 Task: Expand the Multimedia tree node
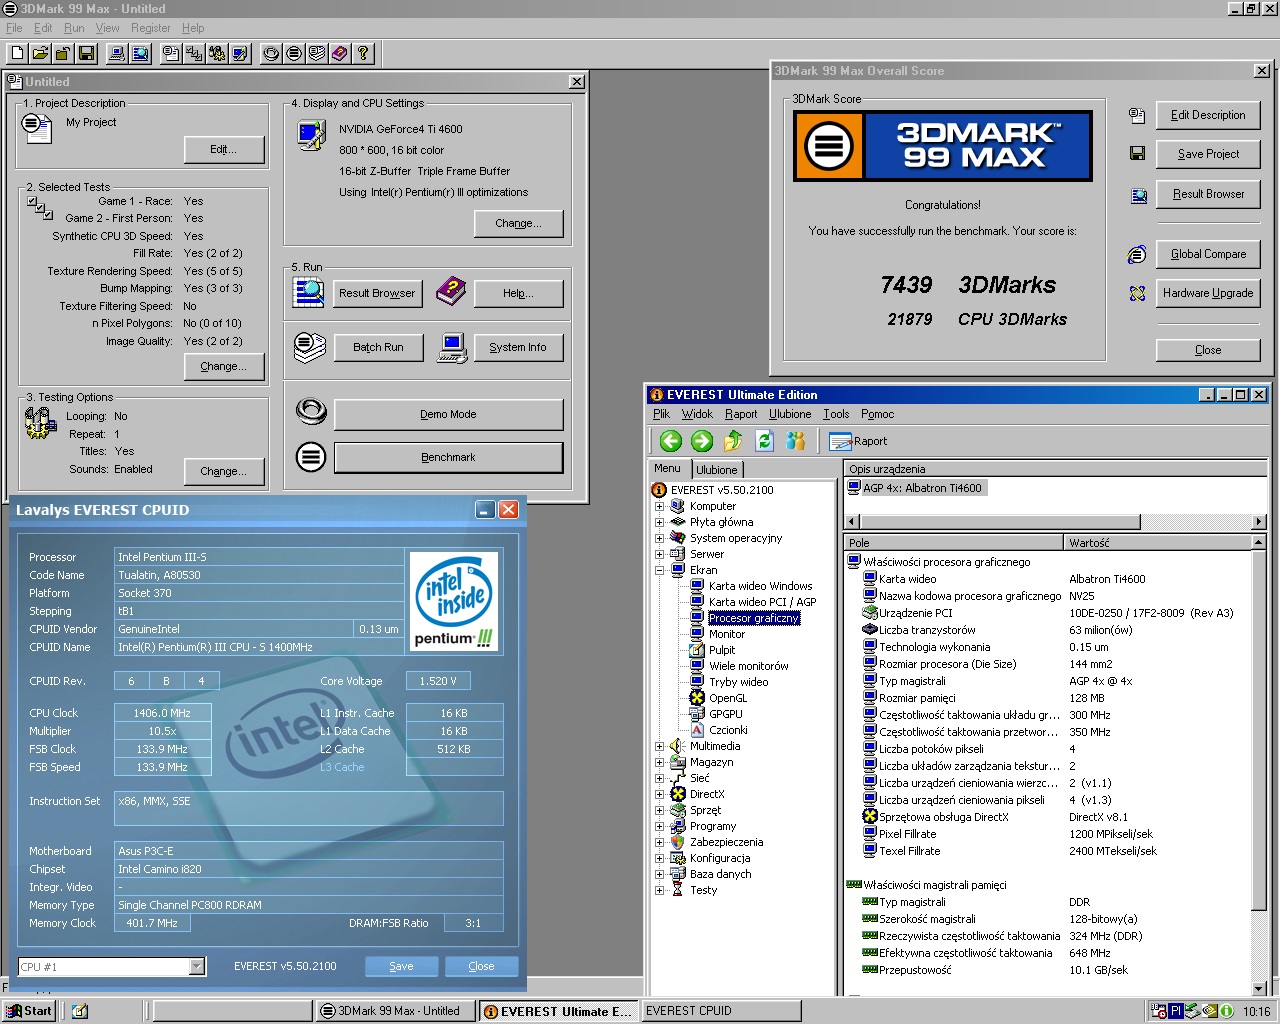pos(659,746)
